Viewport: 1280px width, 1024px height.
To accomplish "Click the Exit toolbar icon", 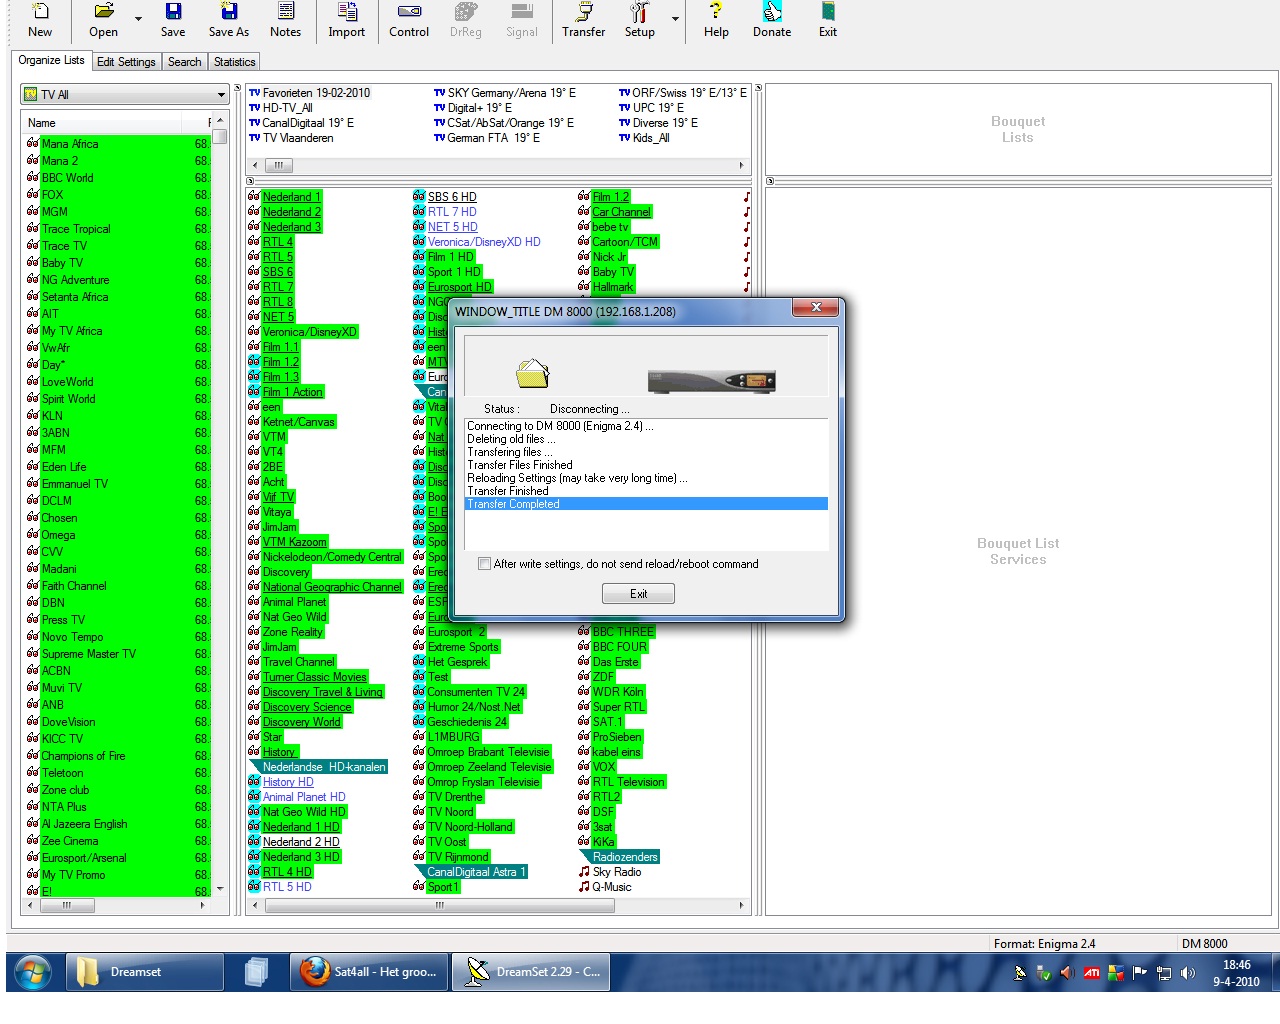I will (x=828, y=20).
